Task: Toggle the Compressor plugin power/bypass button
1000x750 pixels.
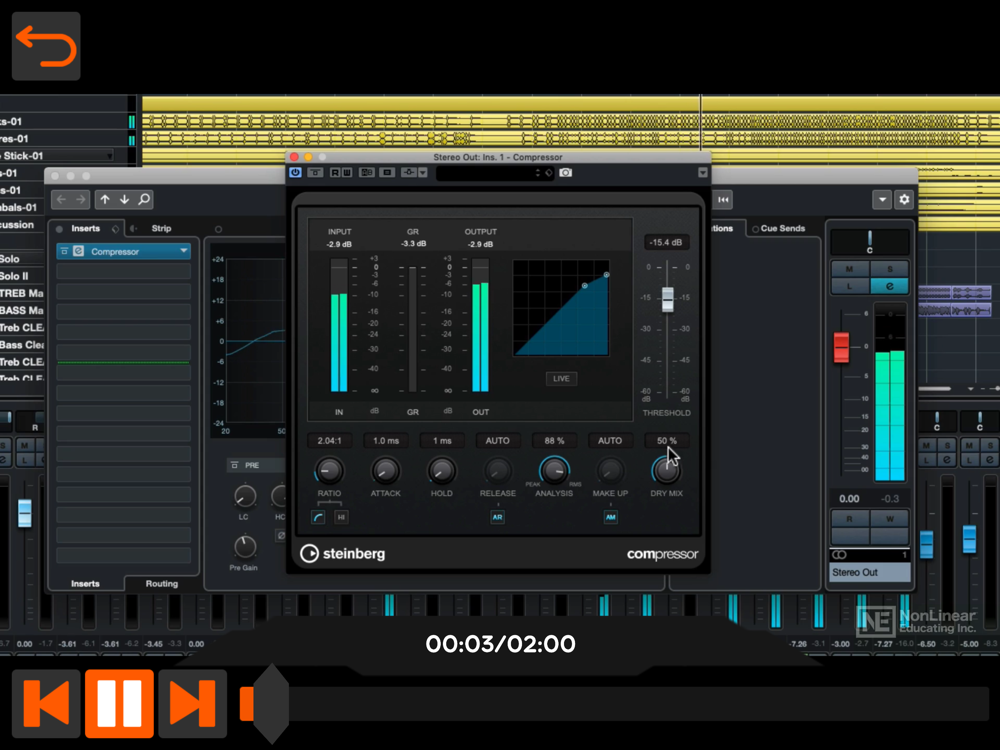Action: pos(295,173)
